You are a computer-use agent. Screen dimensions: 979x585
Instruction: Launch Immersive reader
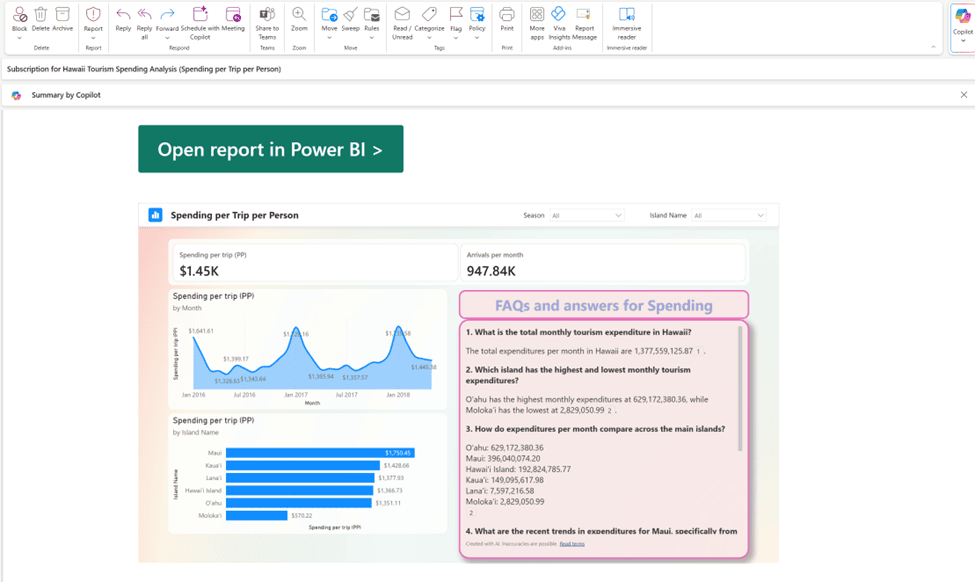(x=627, y=15)
